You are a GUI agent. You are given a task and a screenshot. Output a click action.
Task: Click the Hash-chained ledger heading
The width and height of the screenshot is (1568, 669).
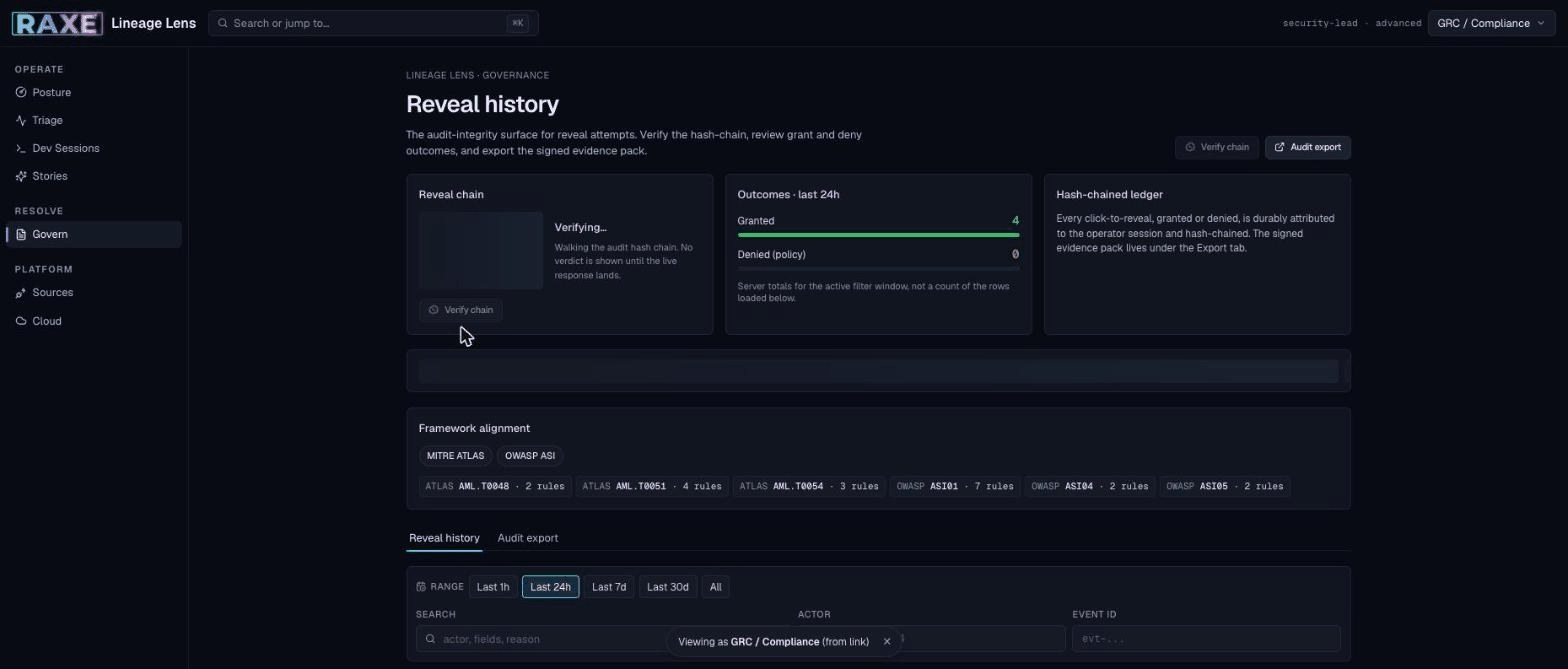click(1109, 195)
